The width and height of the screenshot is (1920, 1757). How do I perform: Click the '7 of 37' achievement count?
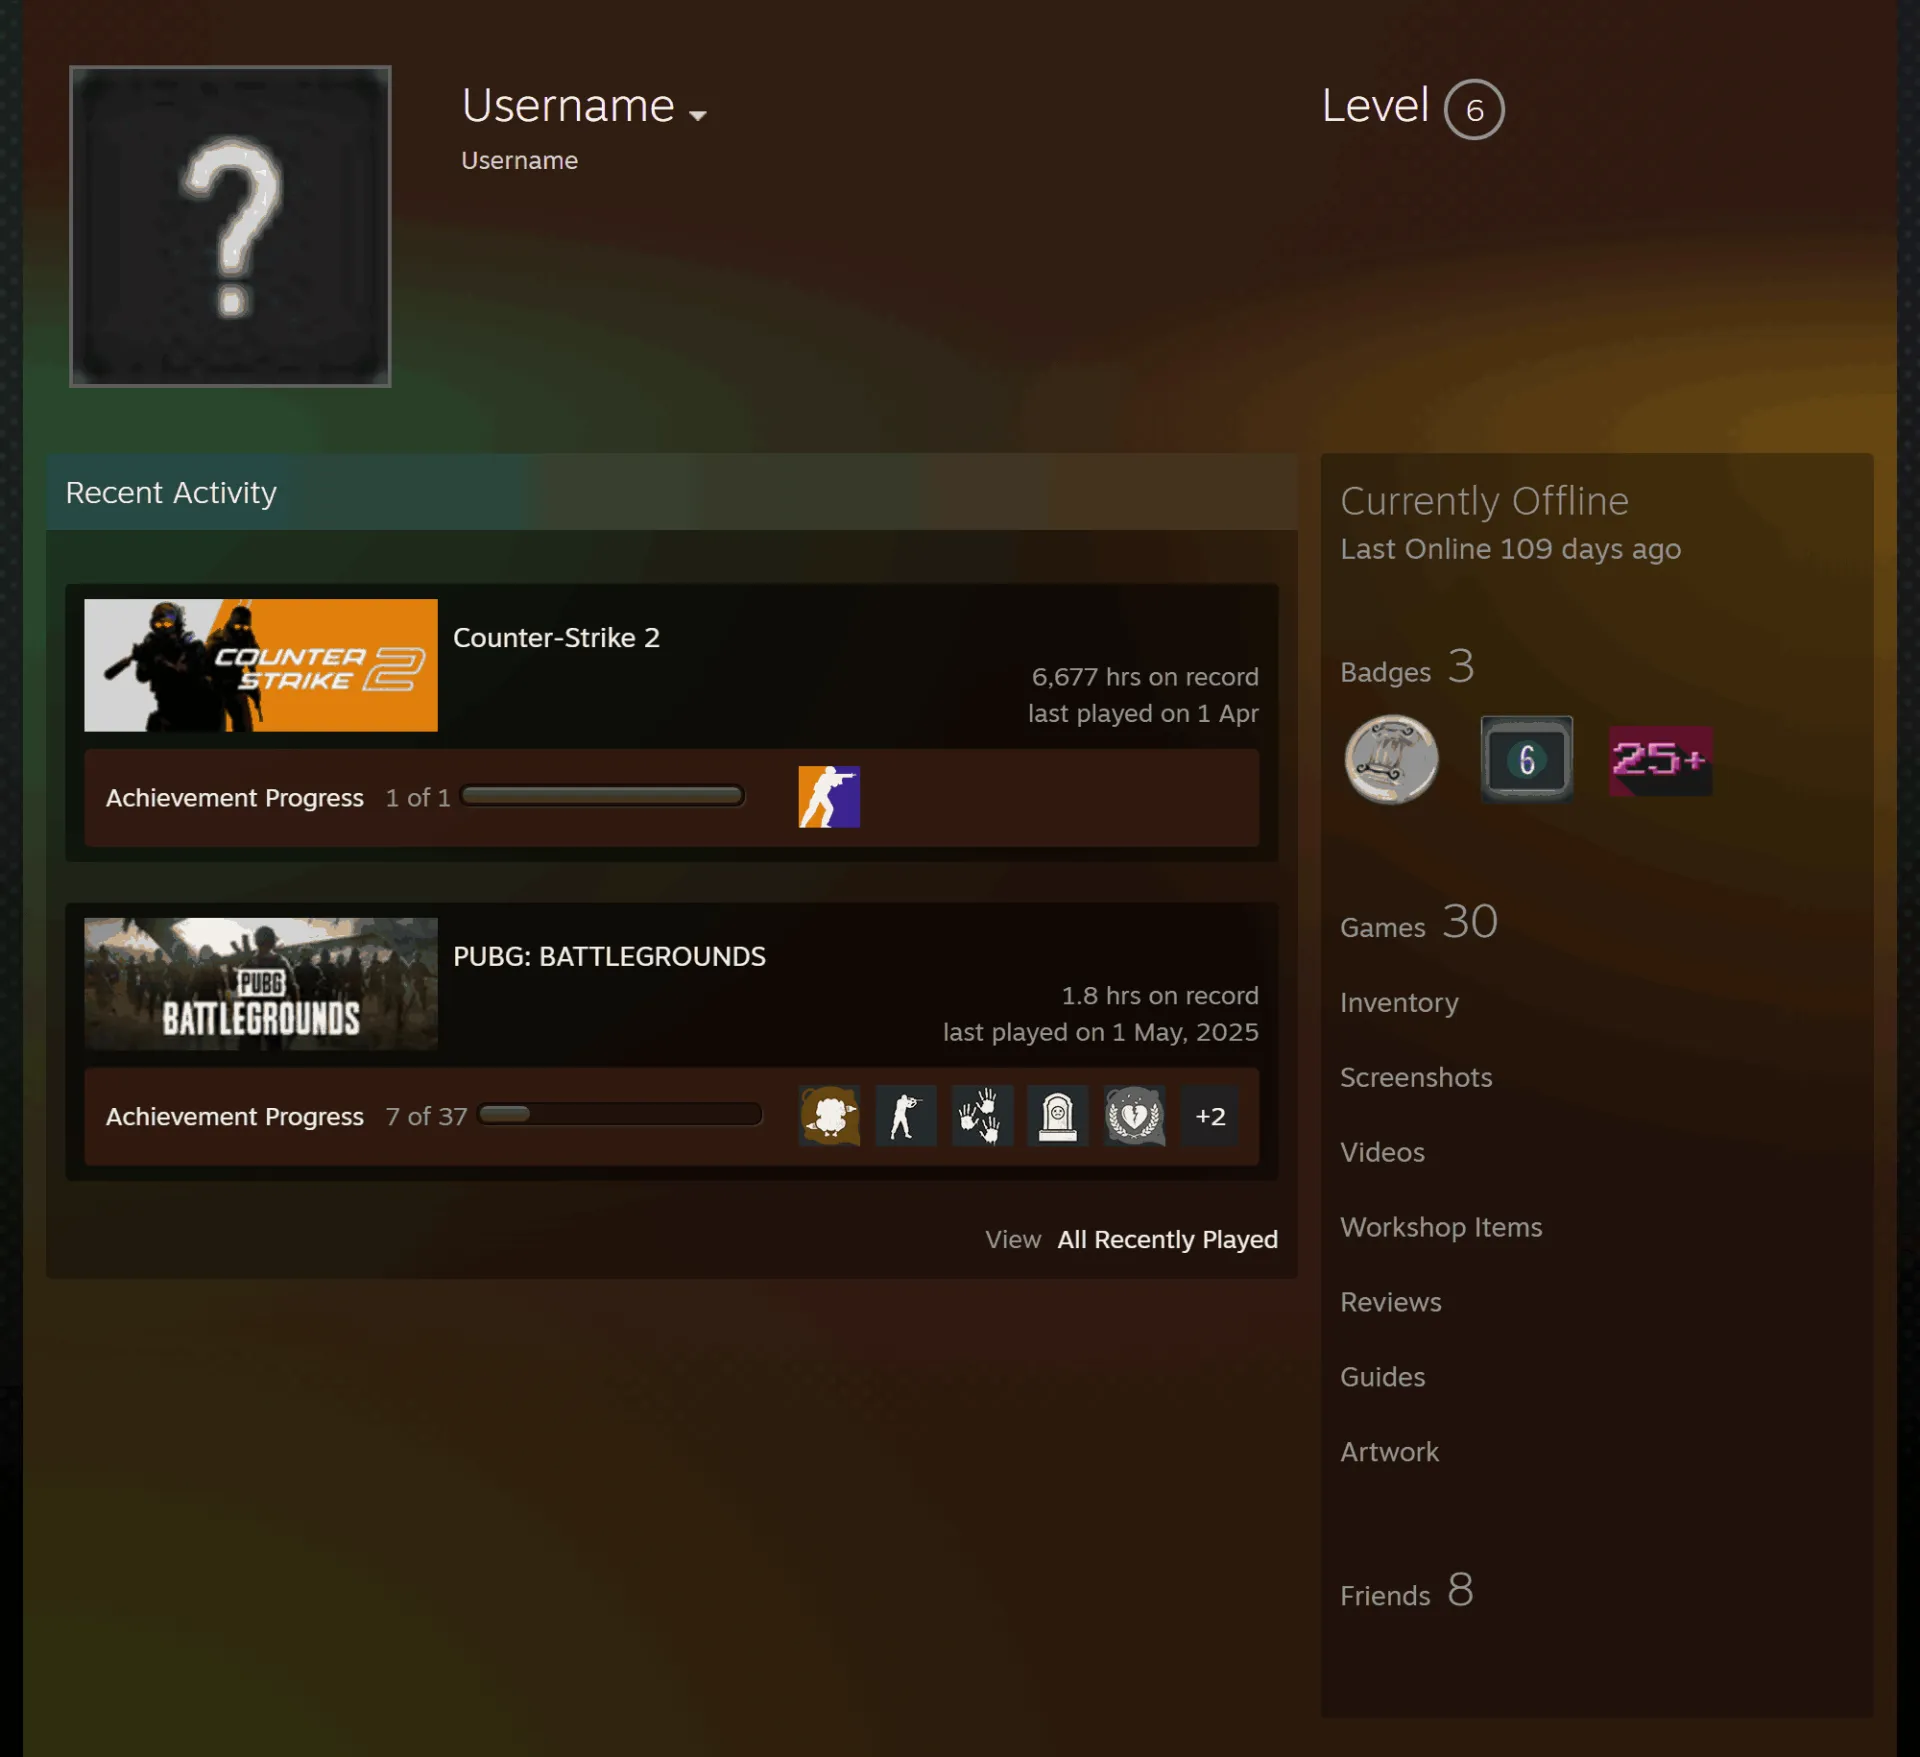[426, 1116]
